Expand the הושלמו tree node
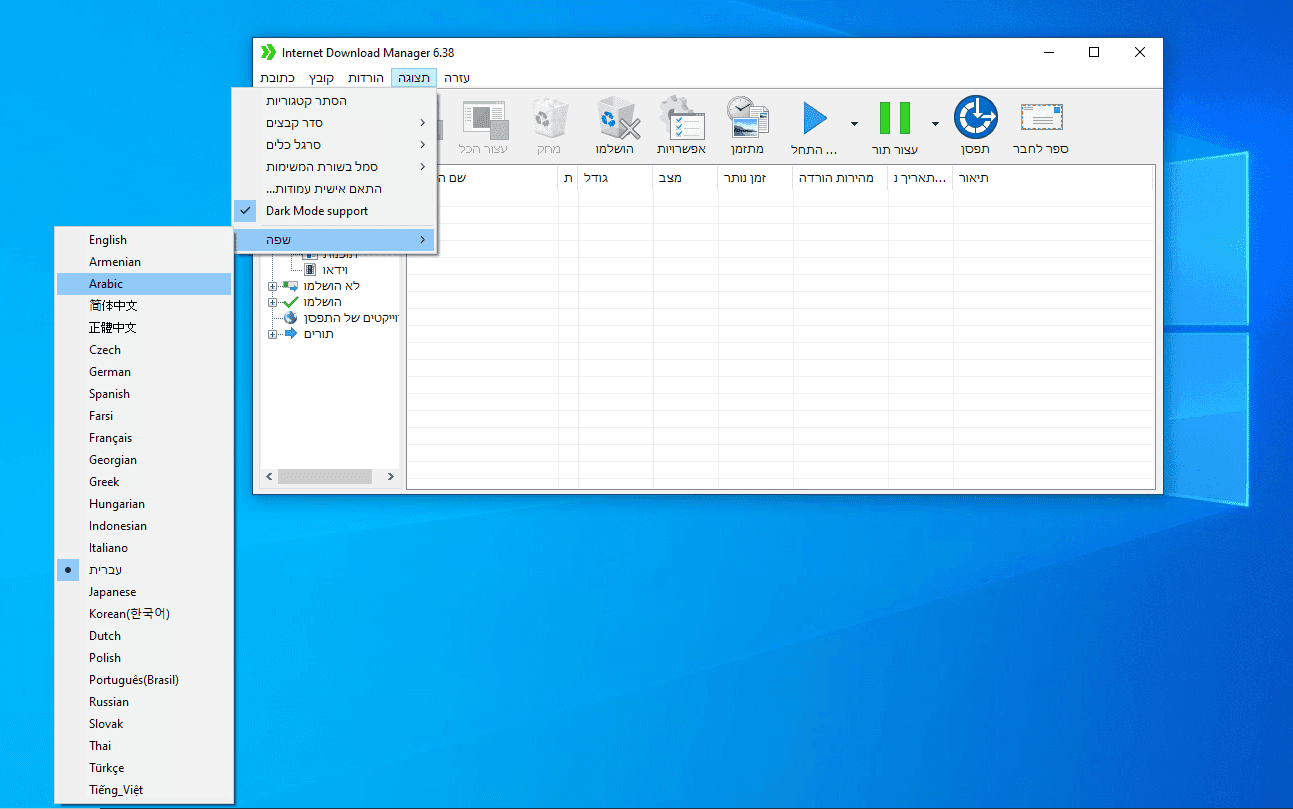Viewport: 1293px width, 809px height. (x=272, y=302)
